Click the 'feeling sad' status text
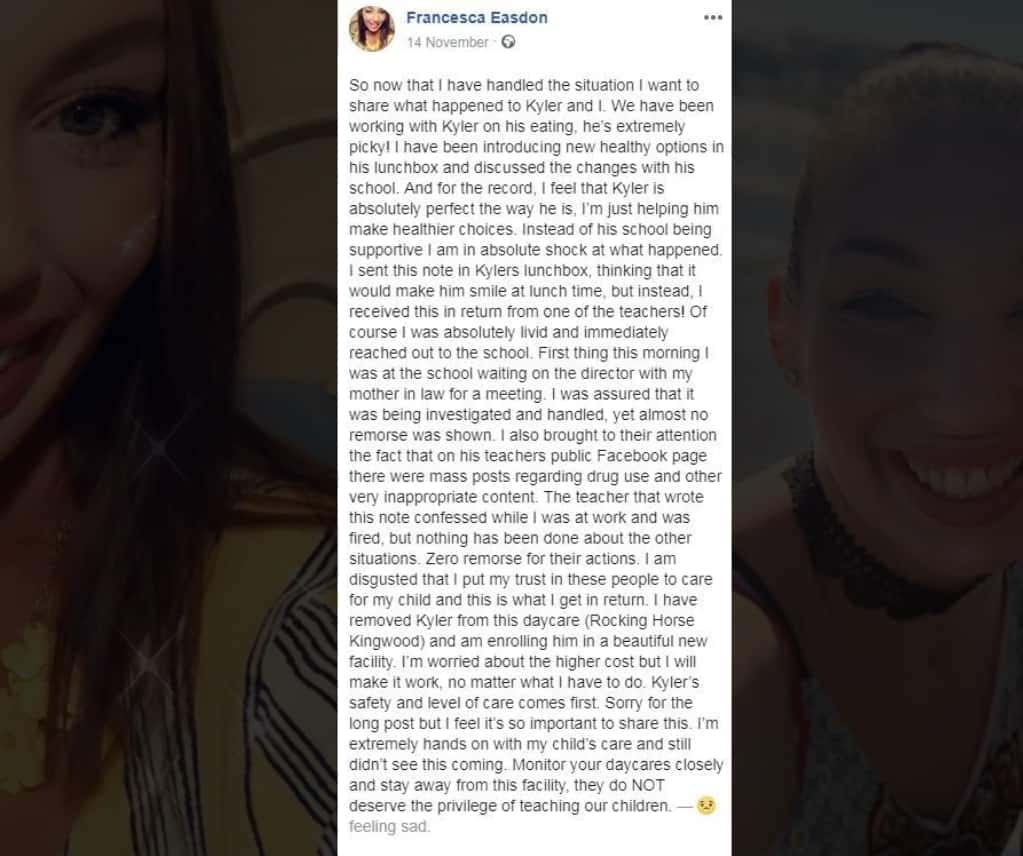 tap(389, 827)
